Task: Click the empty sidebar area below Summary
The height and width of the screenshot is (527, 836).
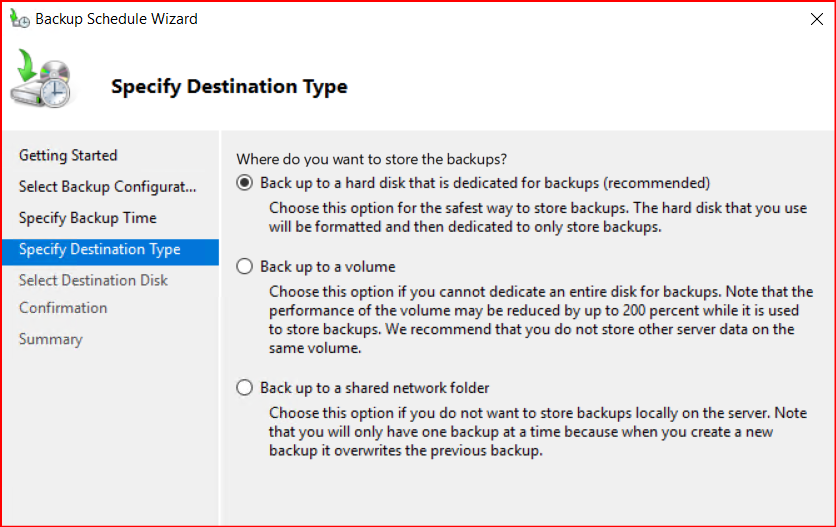Action: (109, 440)
